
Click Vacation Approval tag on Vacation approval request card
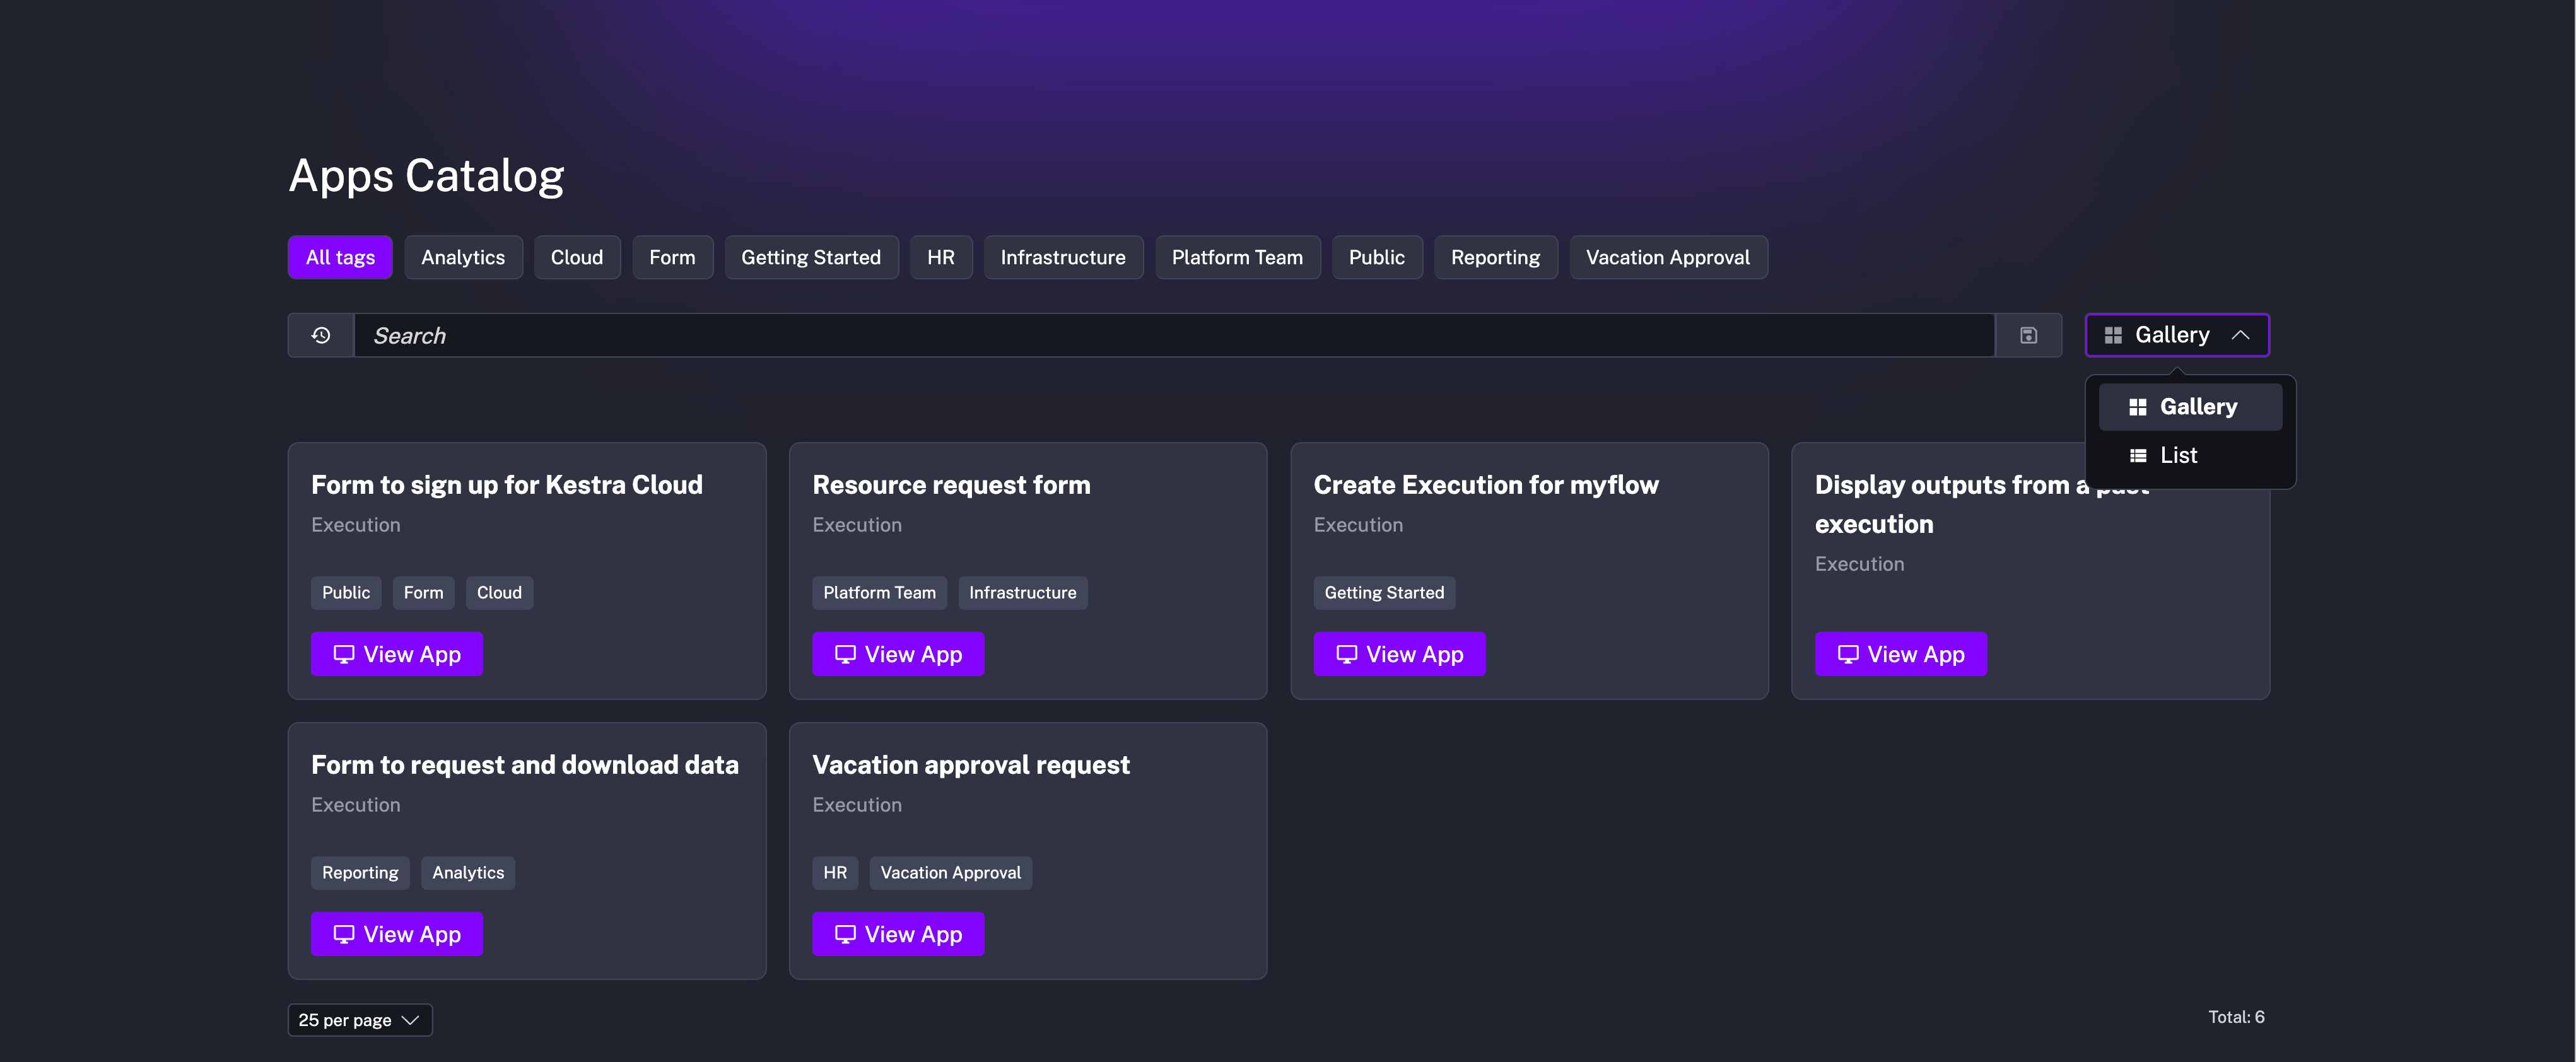tap(950, 873)
